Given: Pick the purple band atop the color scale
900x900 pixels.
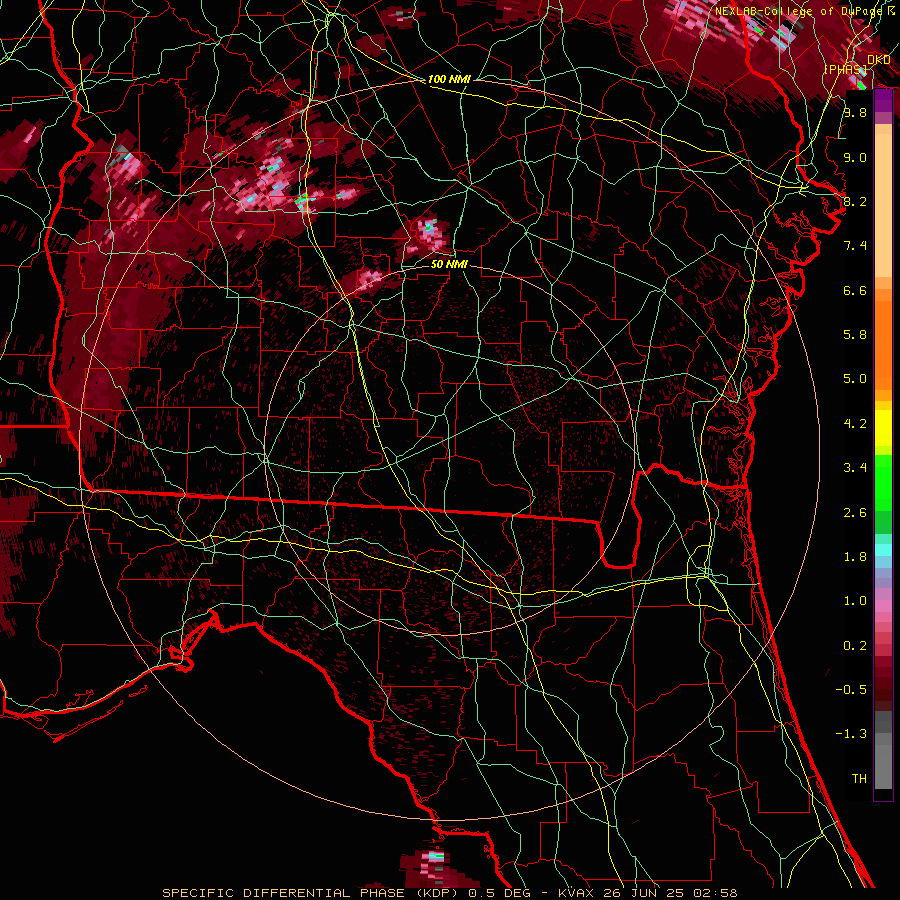Looking at the screenshot, I should (883, 100).
